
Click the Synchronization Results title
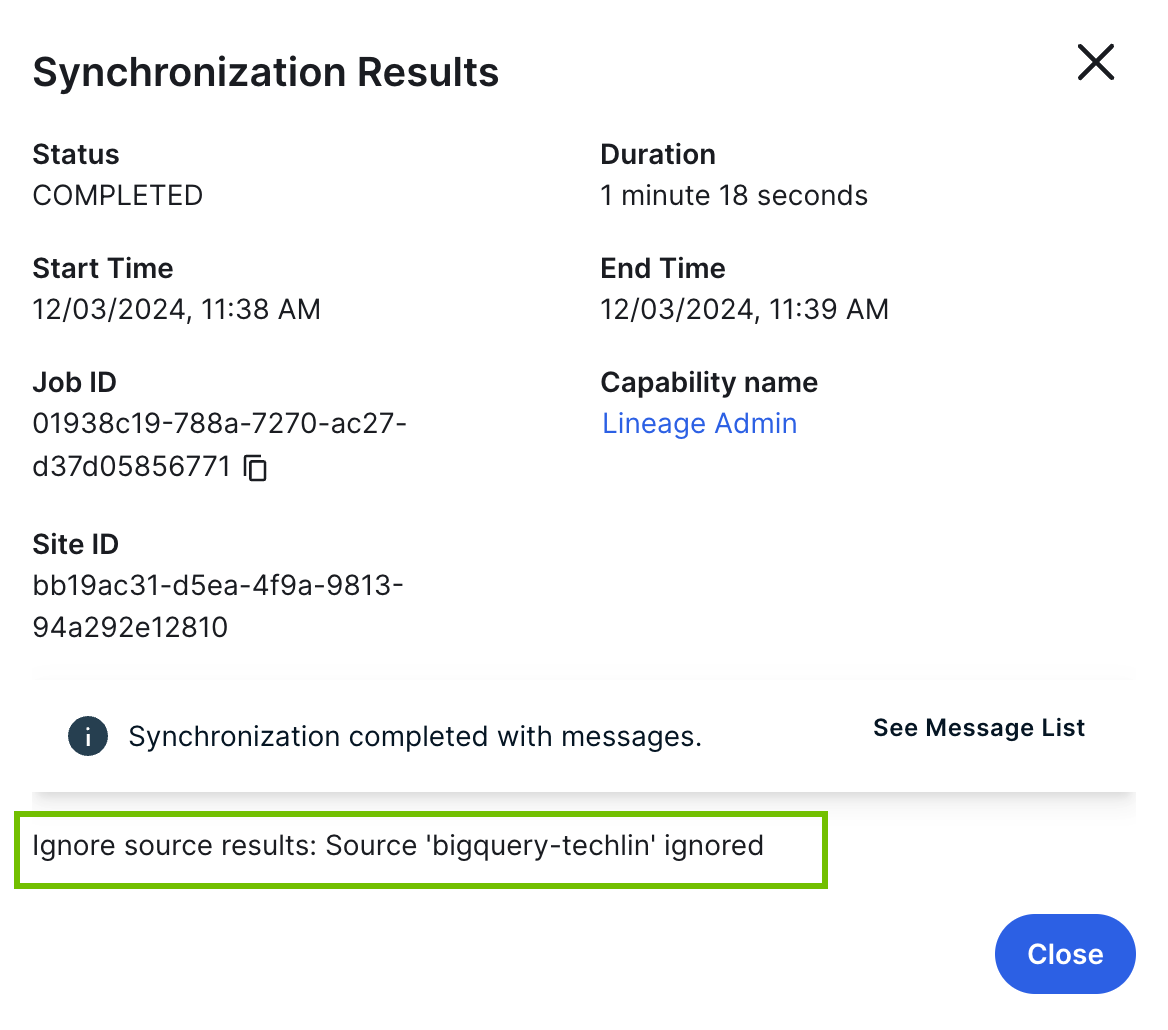pyautogui.click(x=265, y=73)
